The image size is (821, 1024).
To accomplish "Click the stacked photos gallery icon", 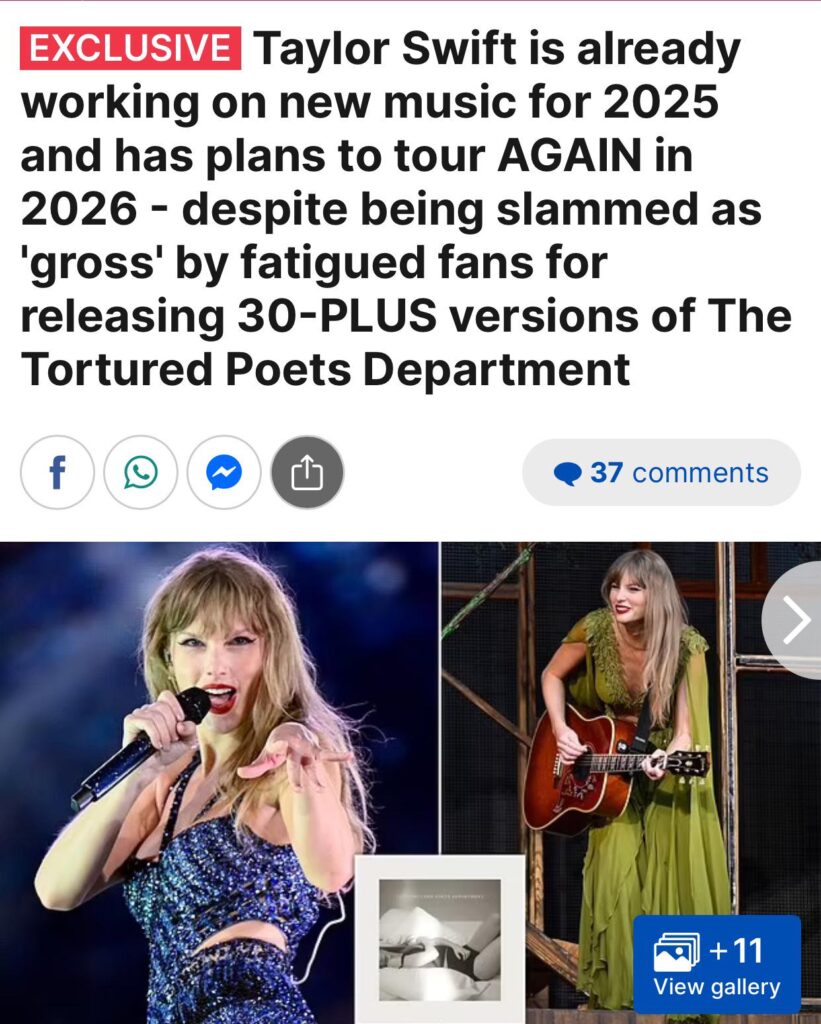I will click(677, 952).
